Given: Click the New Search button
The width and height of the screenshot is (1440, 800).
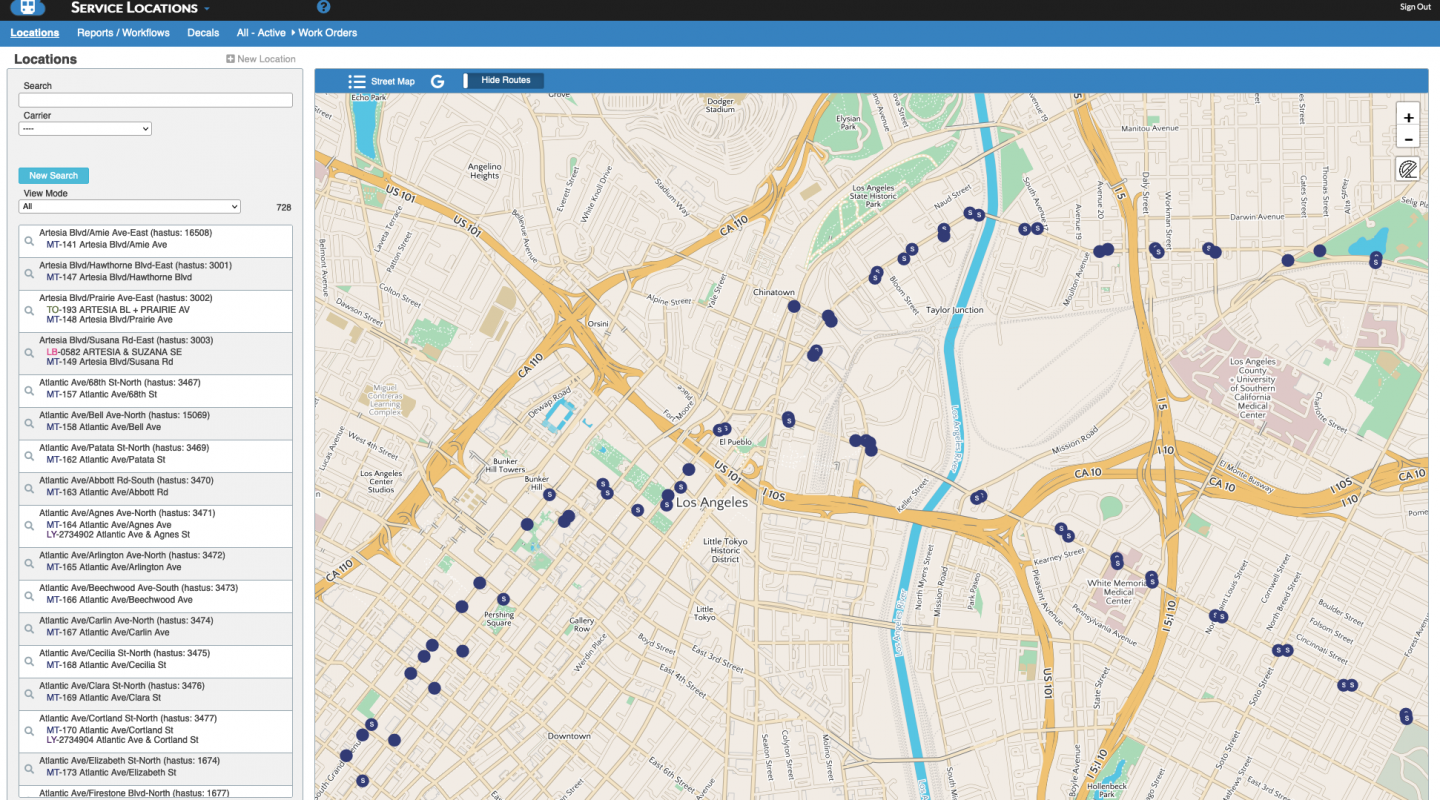Looking at the screenshot, I should pyautogui.click(x=53, y=175).
